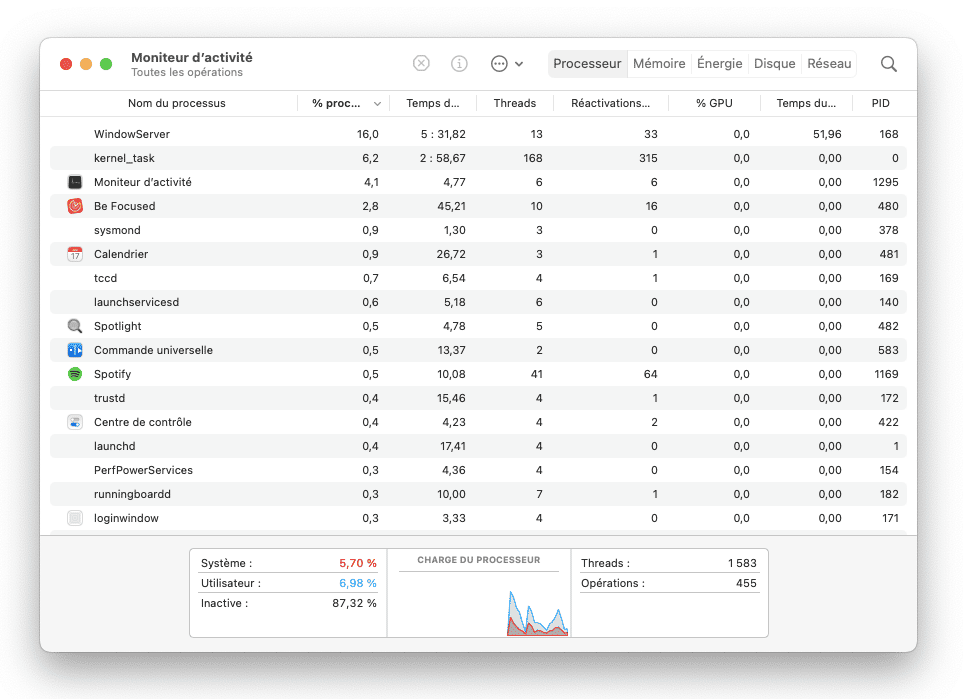Click the Threads total 1 583
Screen dimensions: 963x699
(742, 563)
